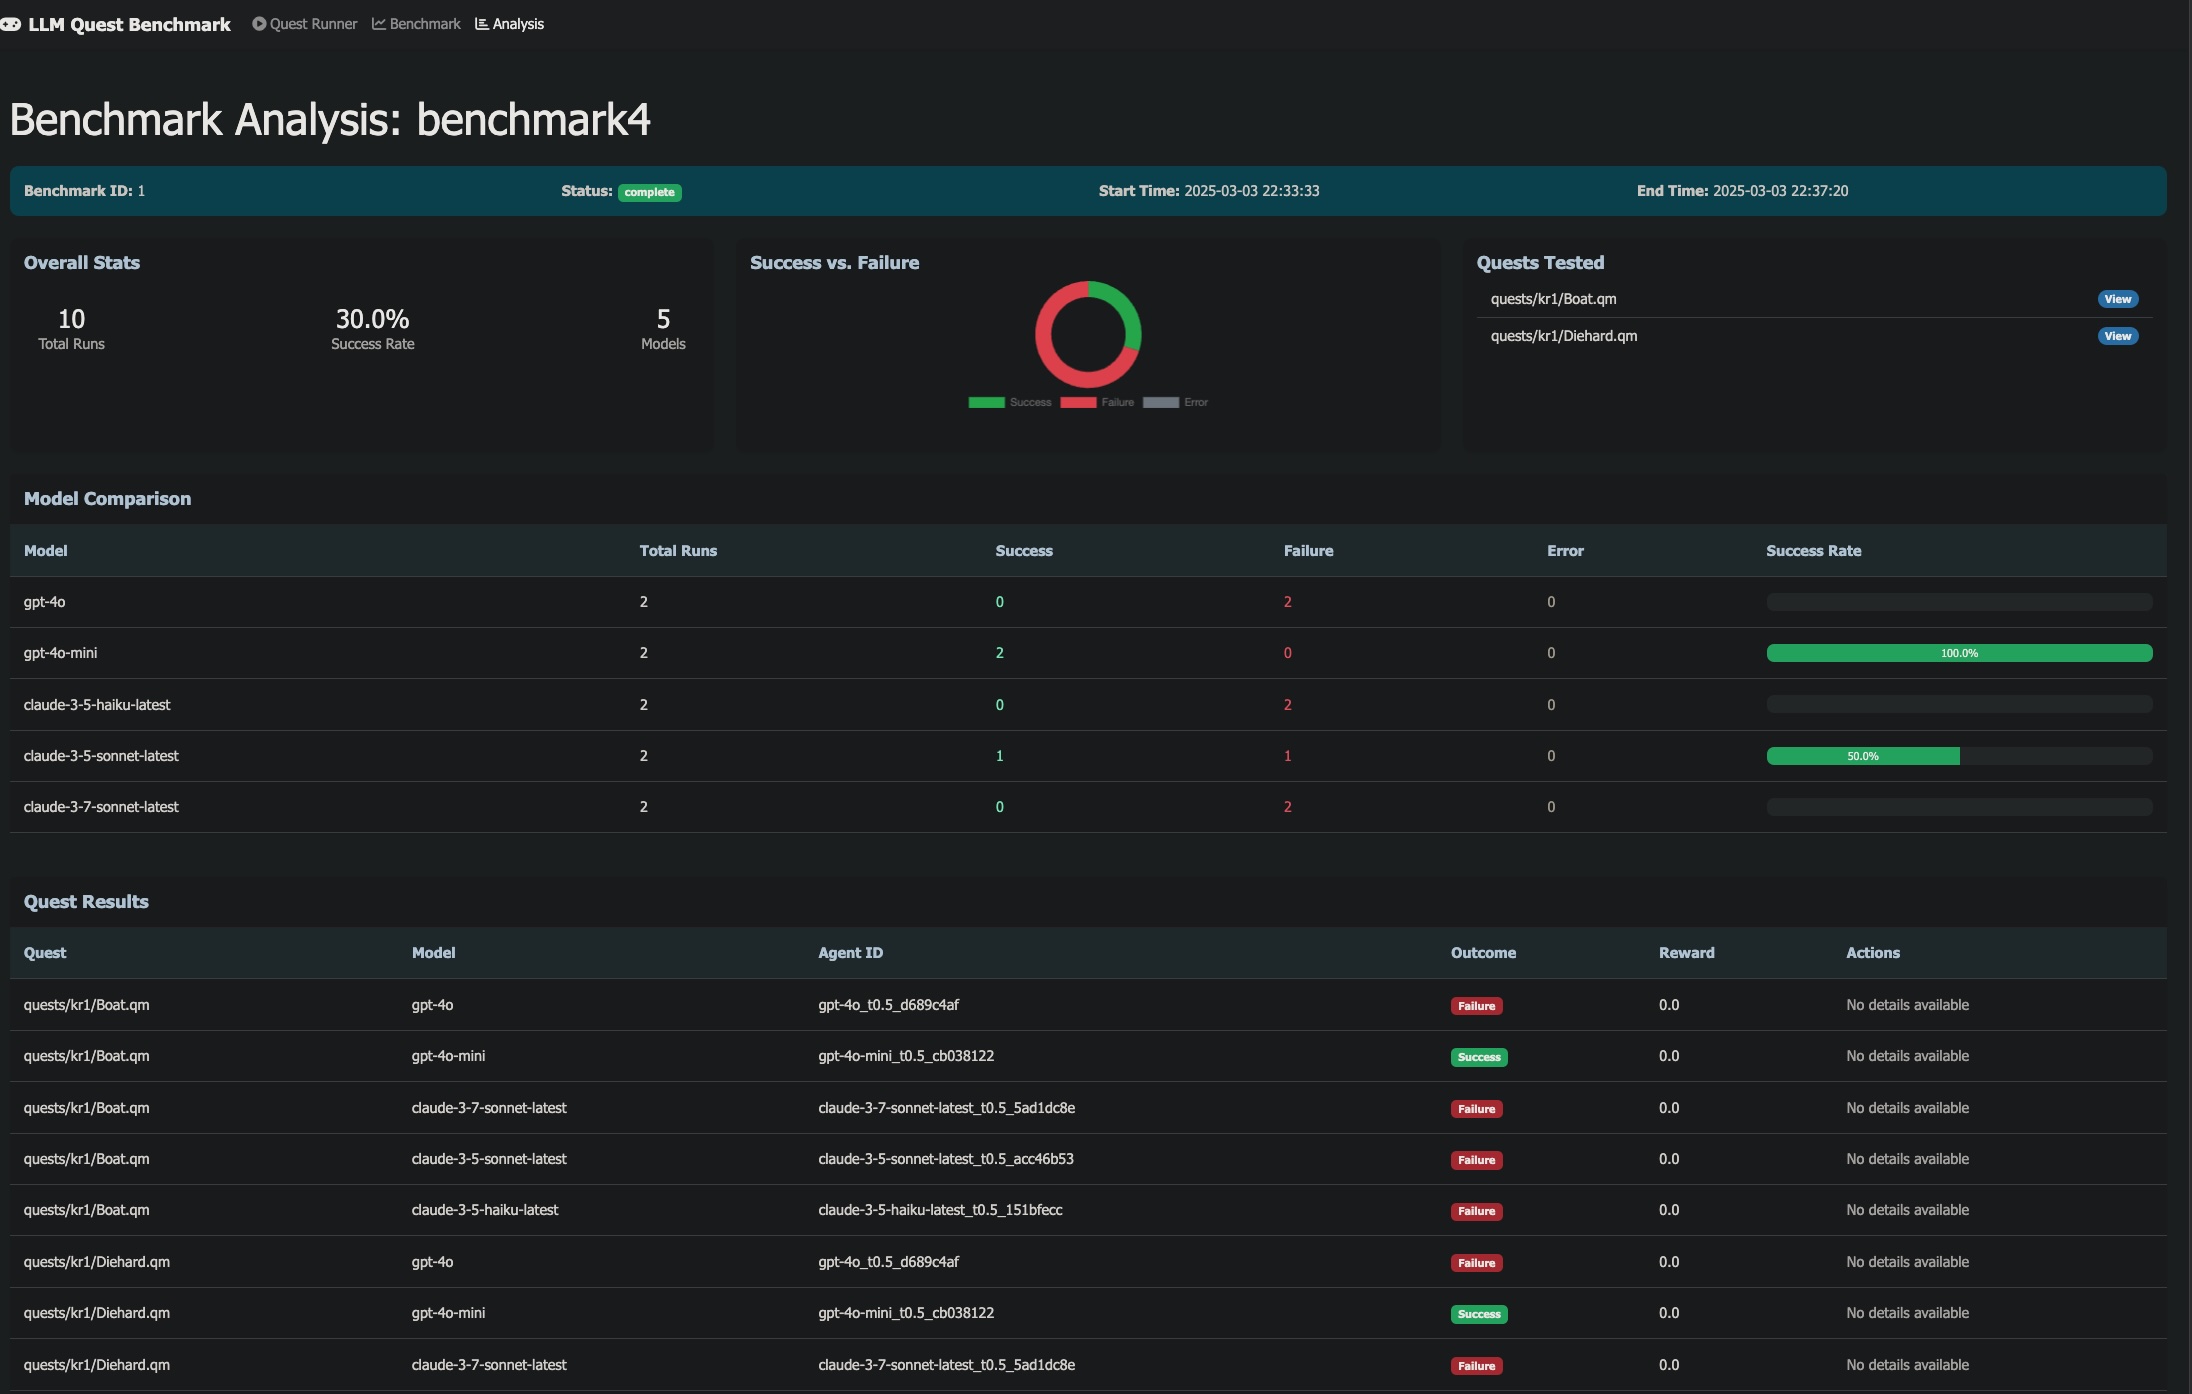The height and width of the screenshot is (1394, 2192).
Task: Select the Analysis nav item
Action: (x=518, y=24)
